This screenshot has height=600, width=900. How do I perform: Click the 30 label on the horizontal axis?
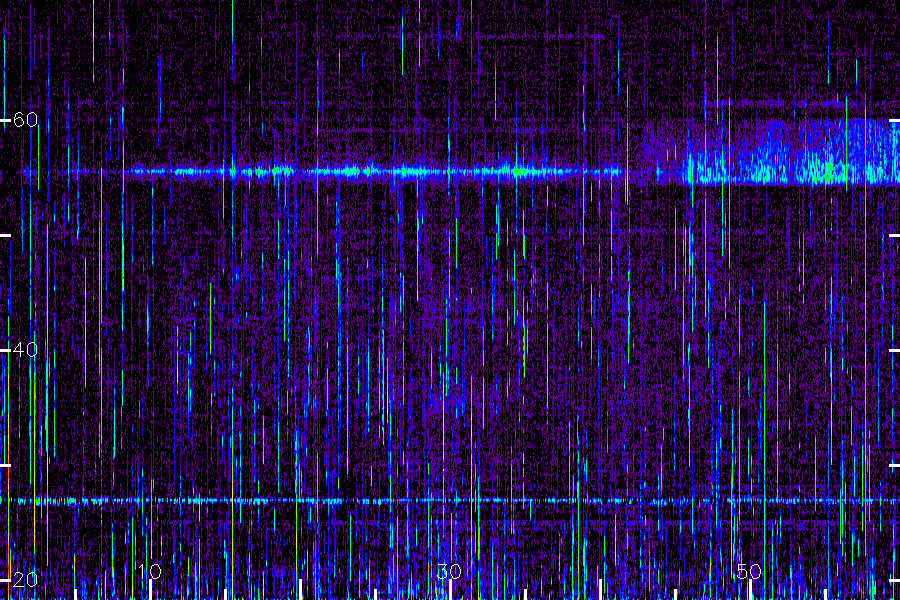449,571
